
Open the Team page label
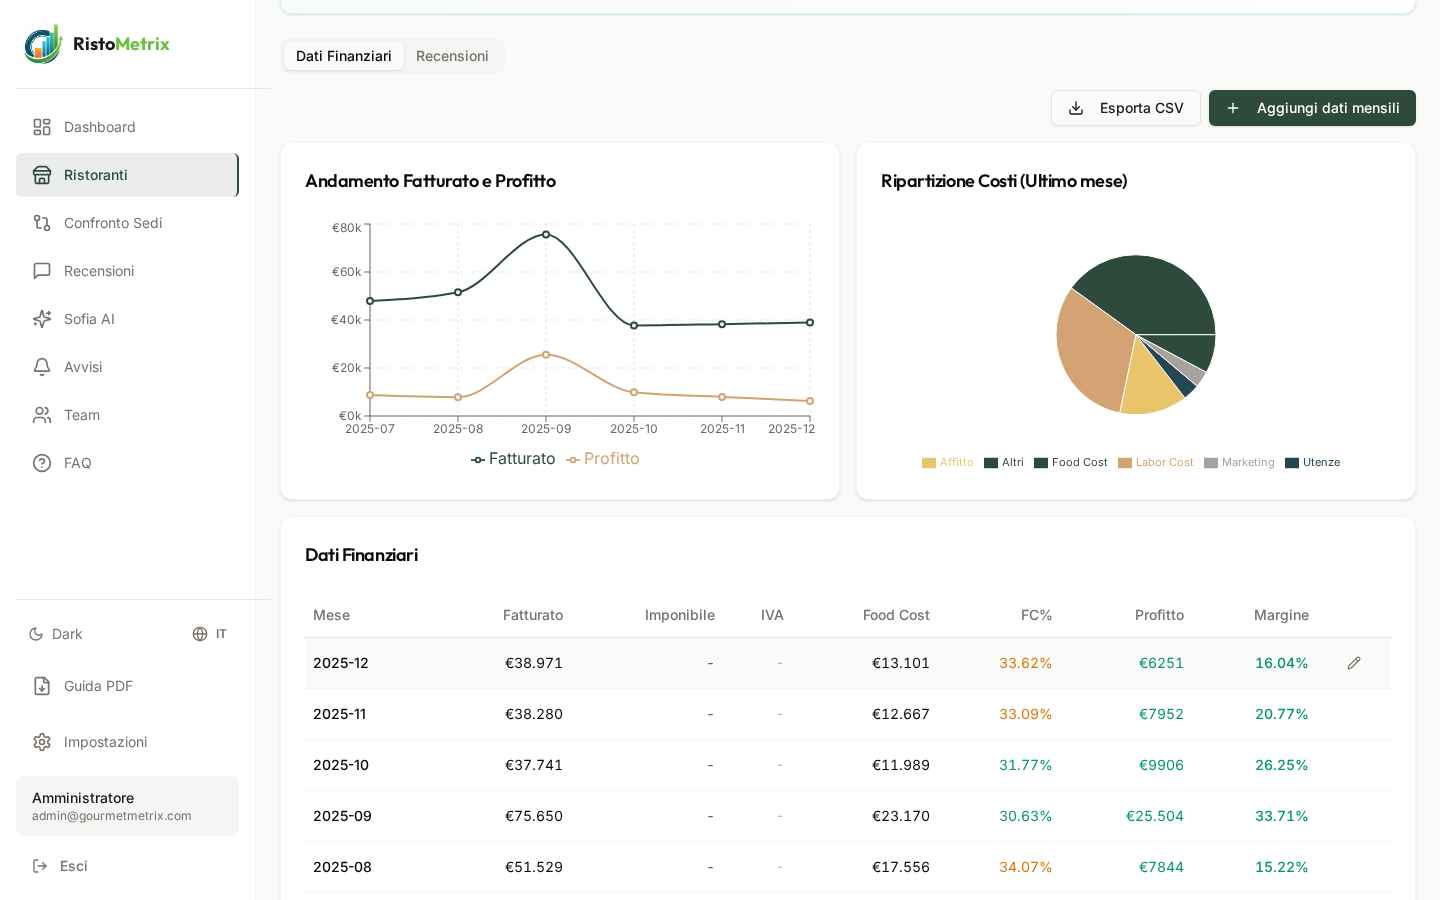click(82, 415)
